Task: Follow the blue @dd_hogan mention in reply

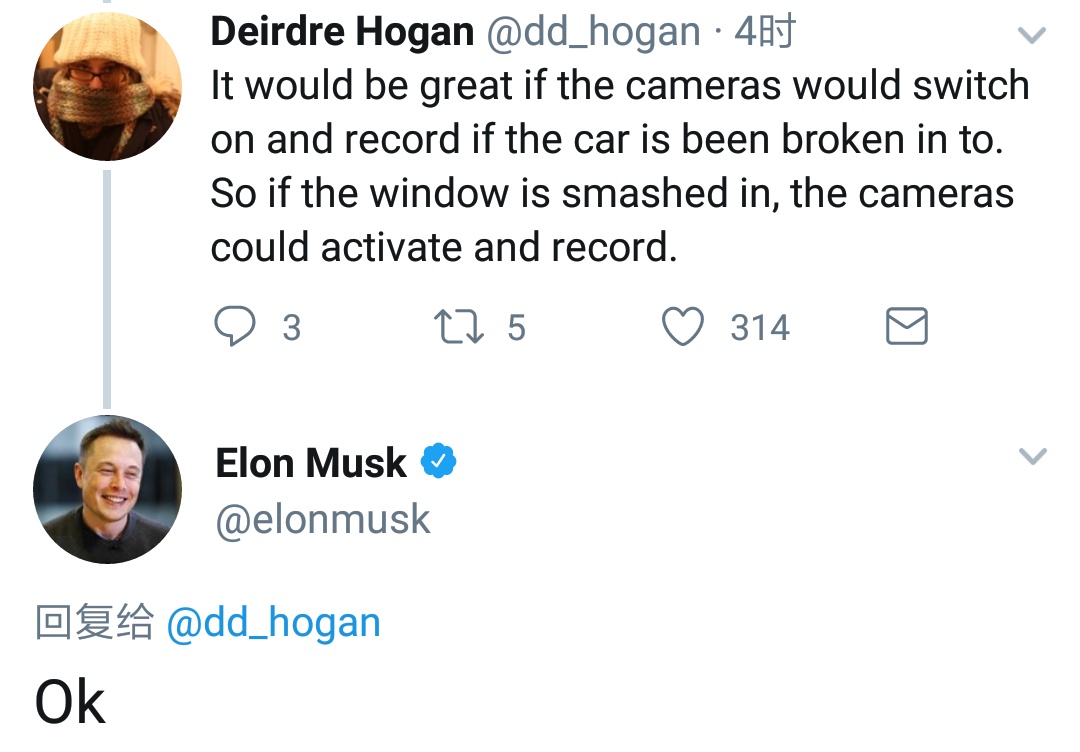Action: click(x=273, y=623)
